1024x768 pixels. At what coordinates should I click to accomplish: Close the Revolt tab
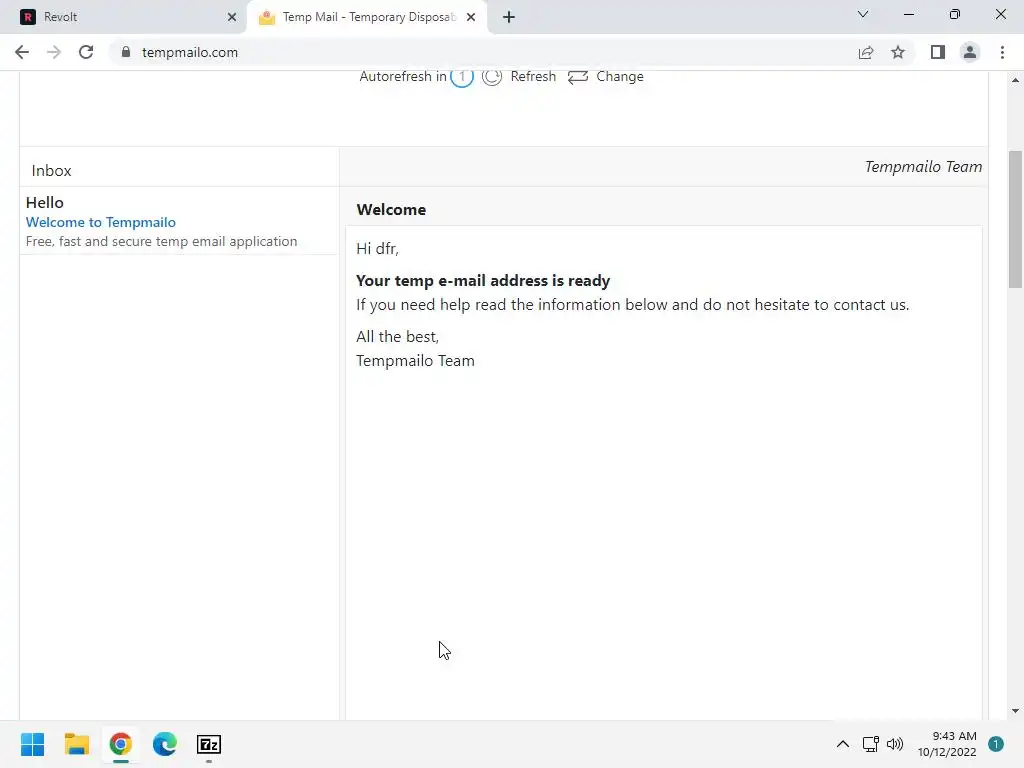click(x=232, y=17)
